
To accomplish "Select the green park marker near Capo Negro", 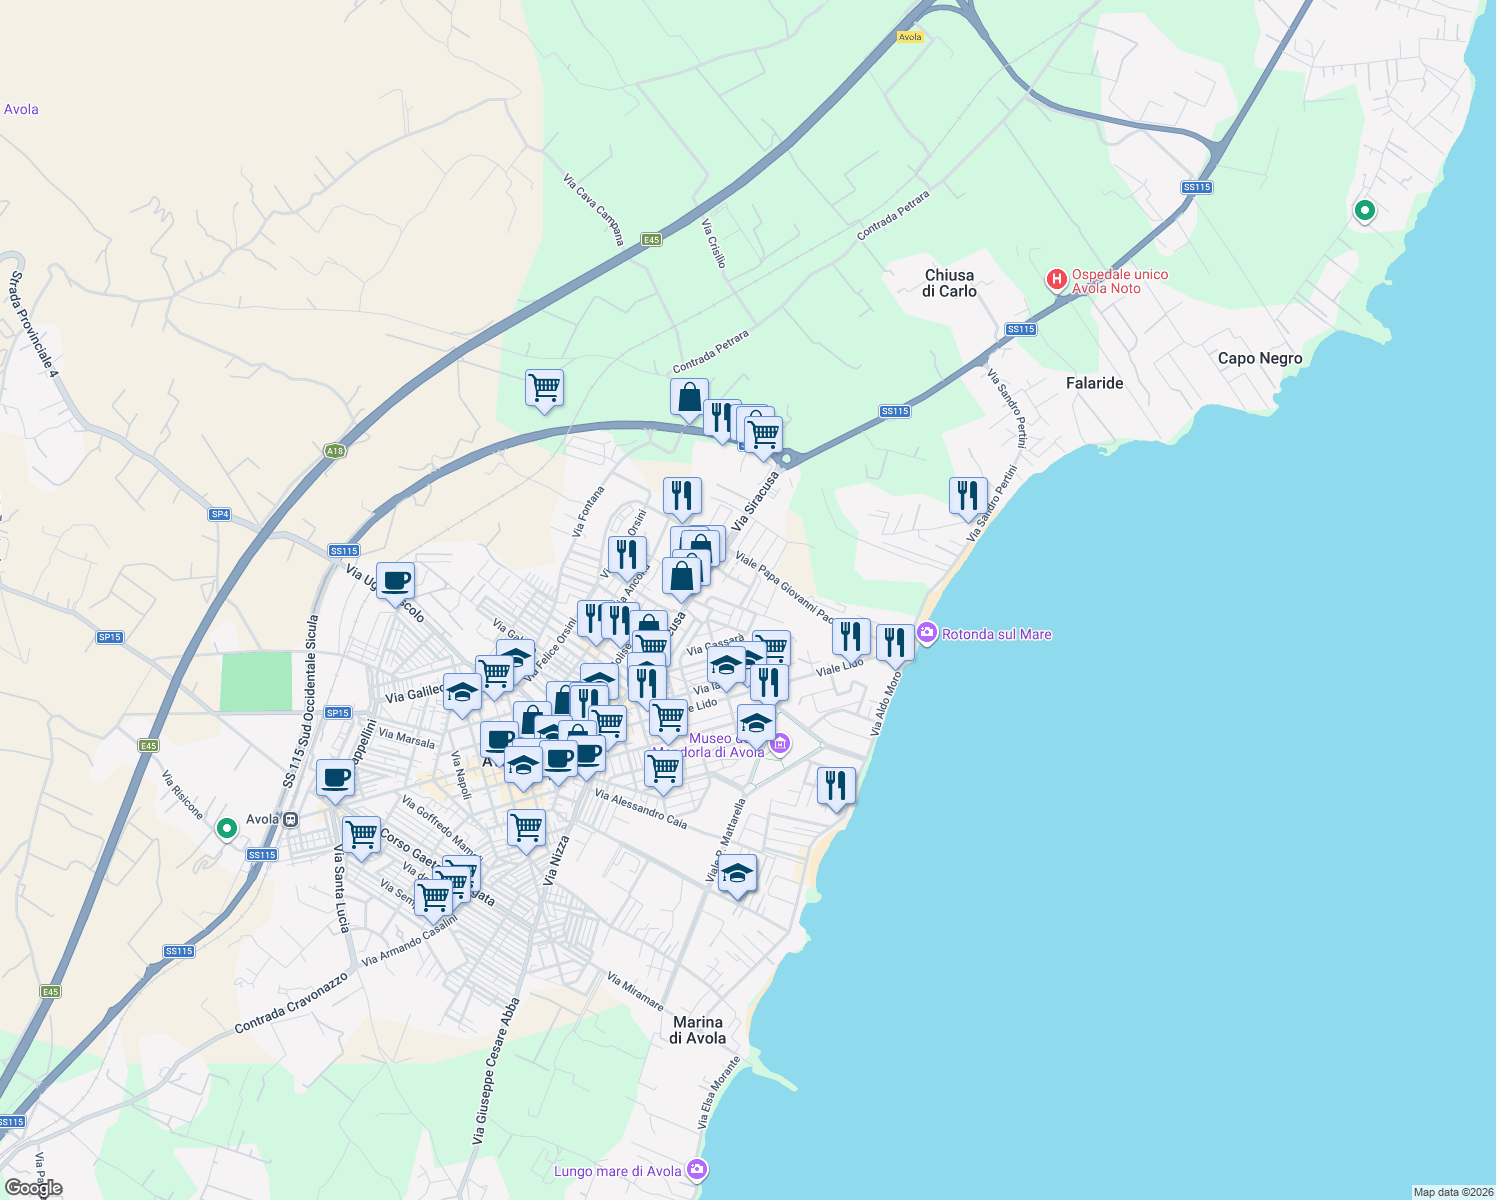I will point(1364,211).
